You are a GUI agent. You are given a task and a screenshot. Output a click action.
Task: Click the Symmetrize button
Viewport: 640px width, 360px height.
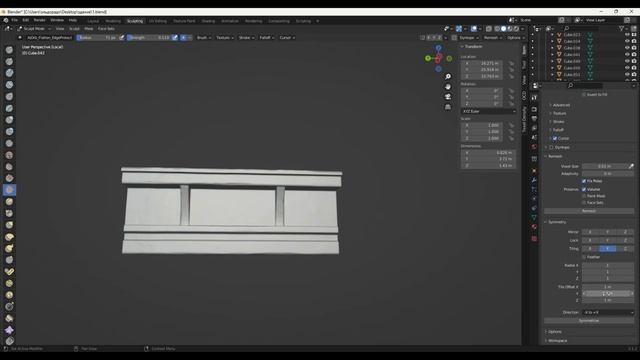589,321
